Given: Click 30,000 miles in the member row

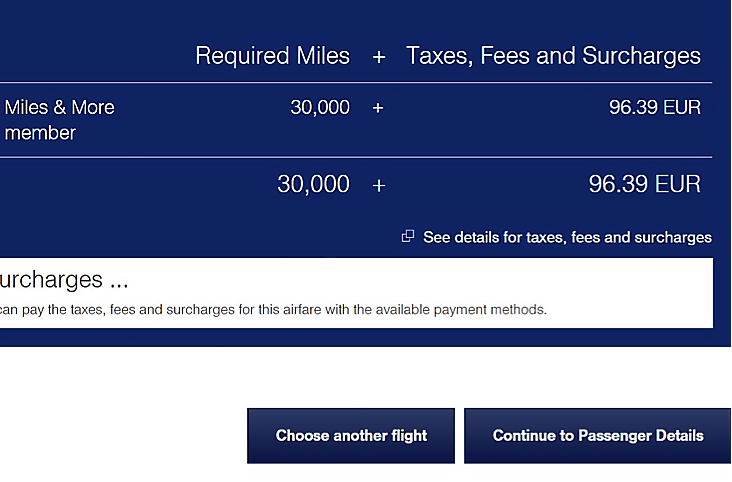Looking at the screenshot, I should click(320, 107).
